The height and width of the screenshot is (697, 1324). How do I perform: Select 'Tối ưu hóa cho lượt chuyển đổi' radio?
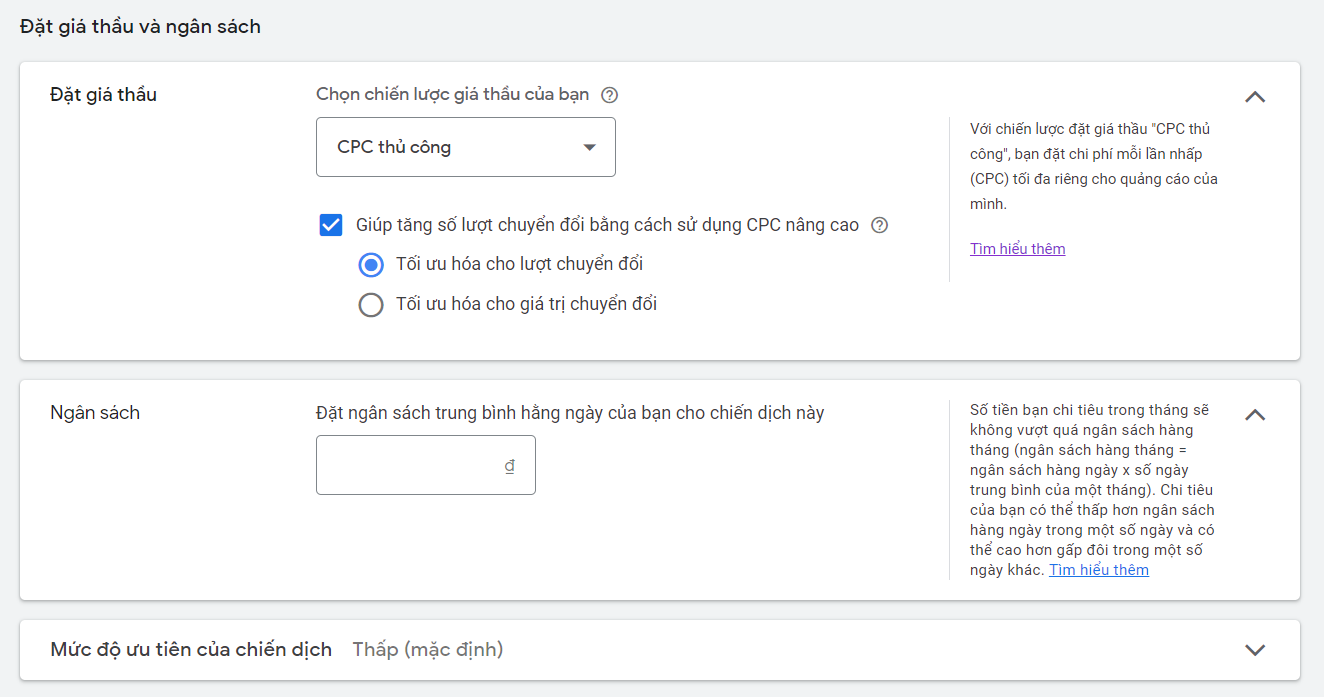[x=371, y=265]
